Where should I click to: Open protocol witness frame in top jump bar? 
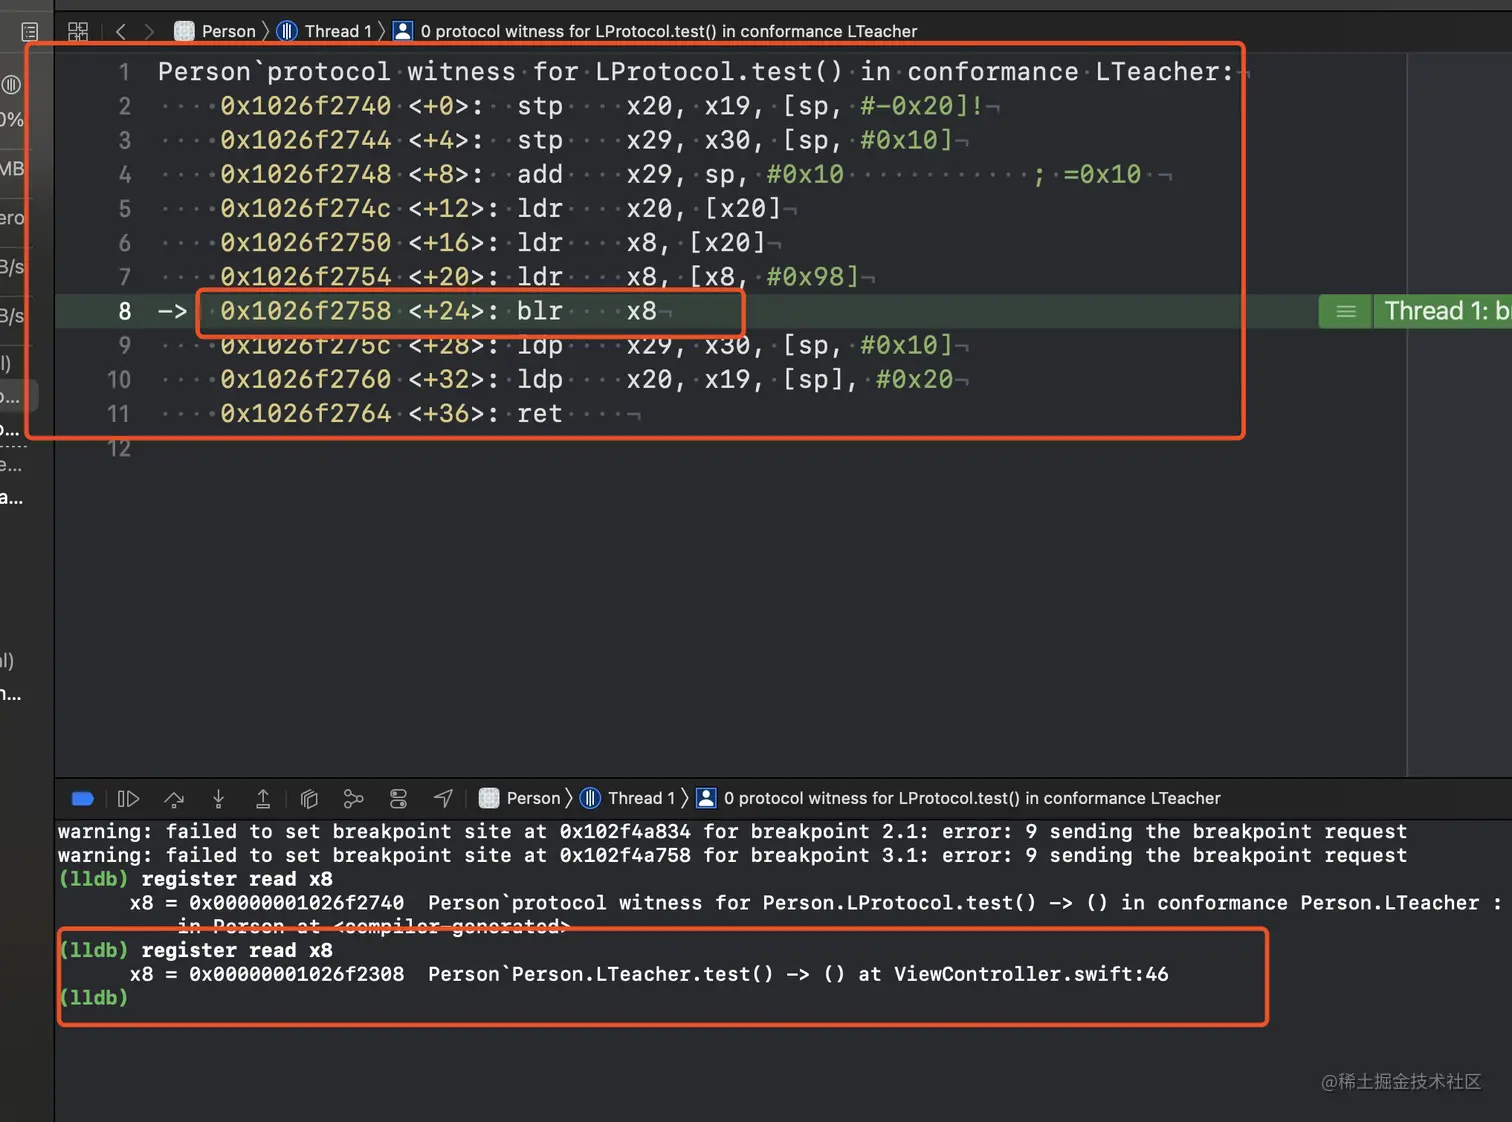[x=656, y=31]
